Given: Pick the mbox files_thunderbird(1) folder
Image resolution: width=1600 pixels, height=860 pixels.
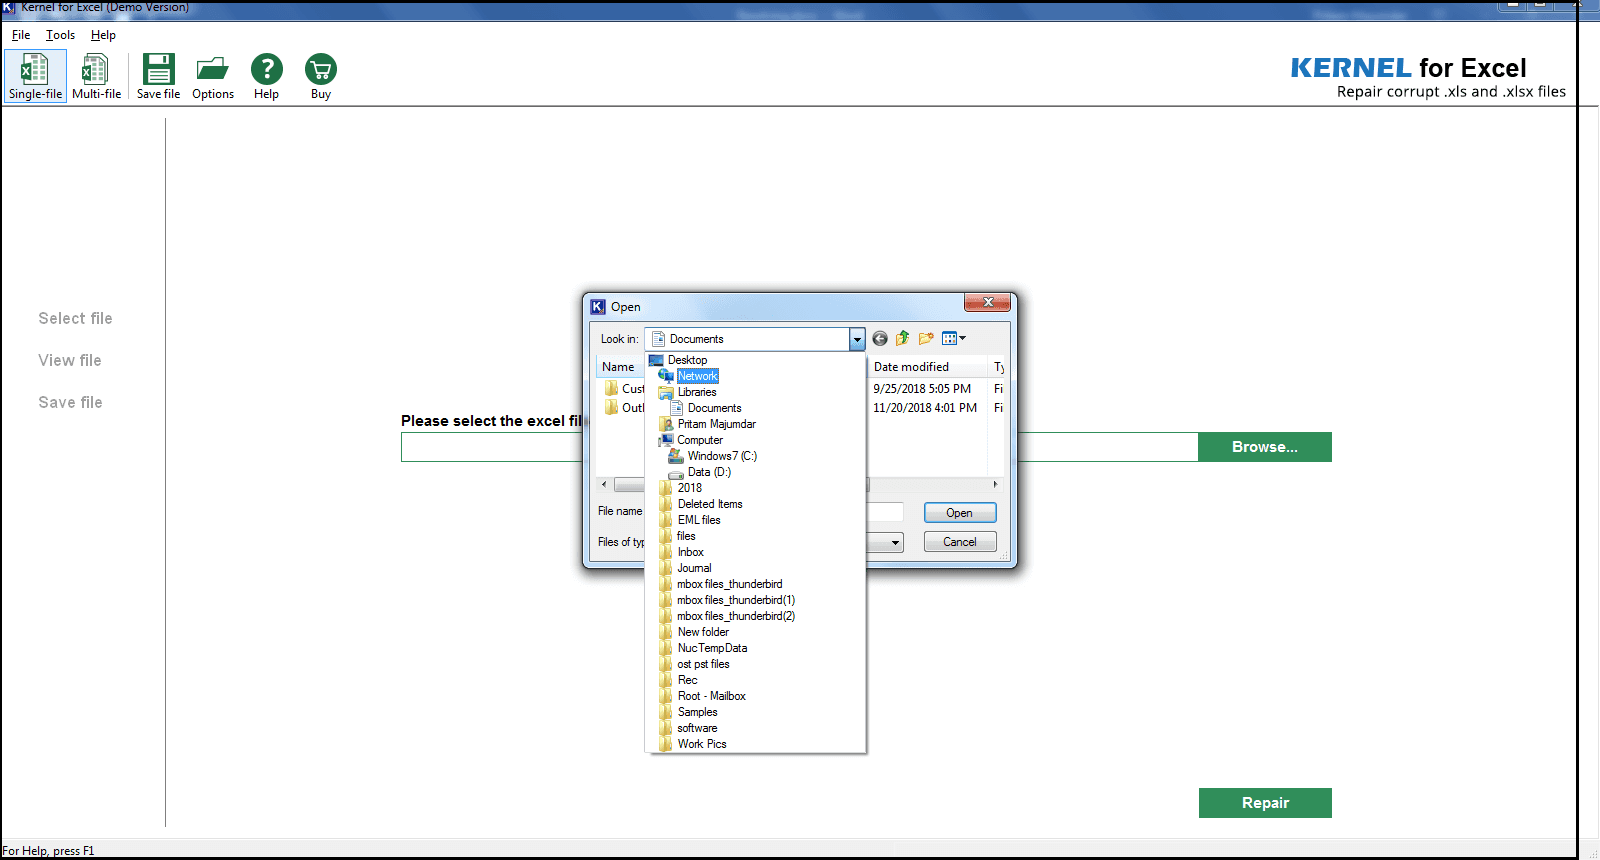Looking at the screenshot, I should tap(736, 600).
